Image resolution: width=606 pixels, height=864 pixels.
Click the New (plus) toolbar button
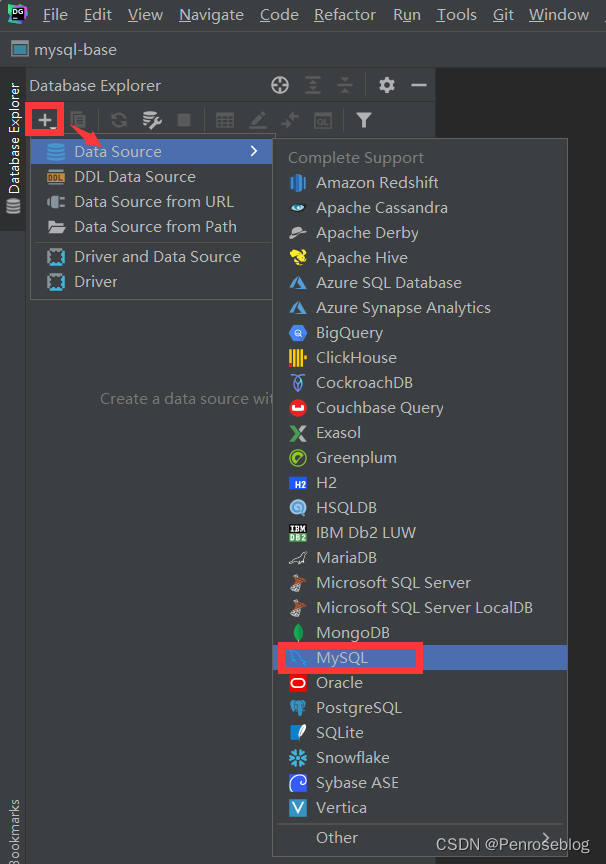pyautogui.click(x=46, y=120)
